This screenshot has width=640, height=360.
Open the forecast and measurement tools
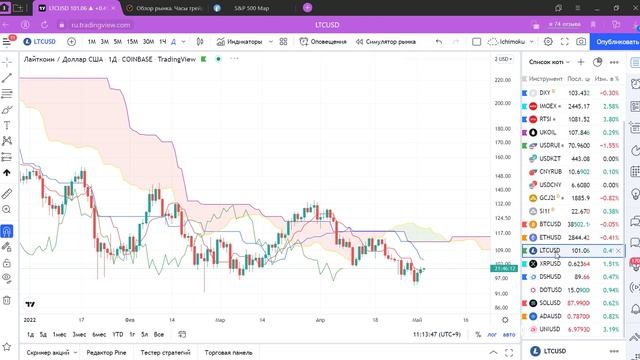click(x=7, y=157)
